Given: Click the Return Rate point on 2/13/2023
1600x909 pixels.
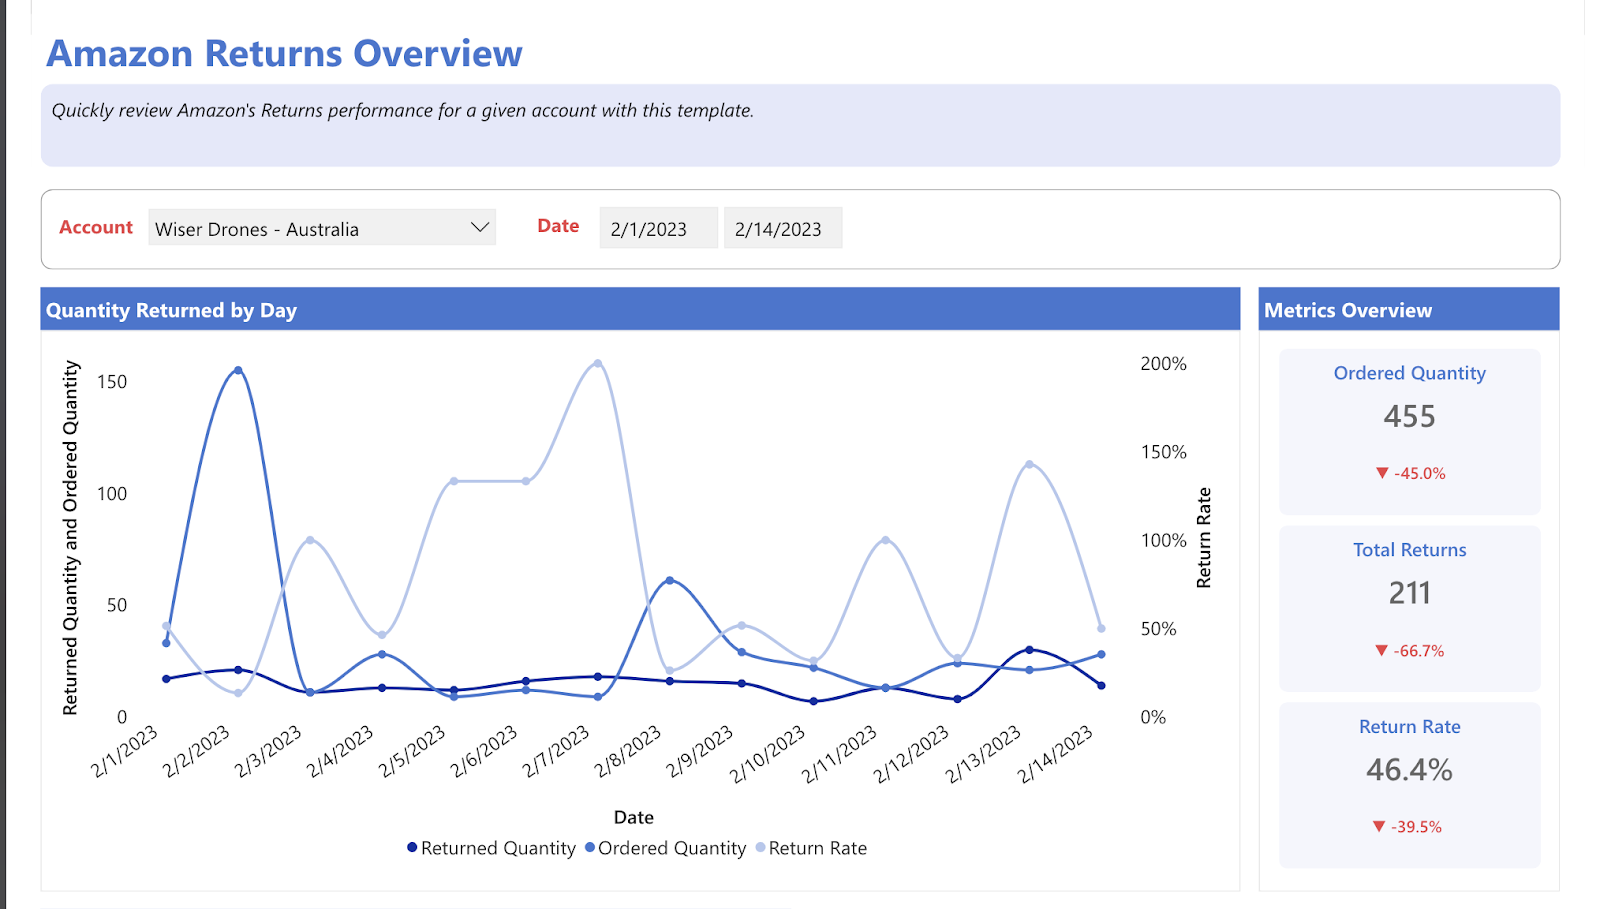Looking at the screenshot, I should tap(1030, 464).
